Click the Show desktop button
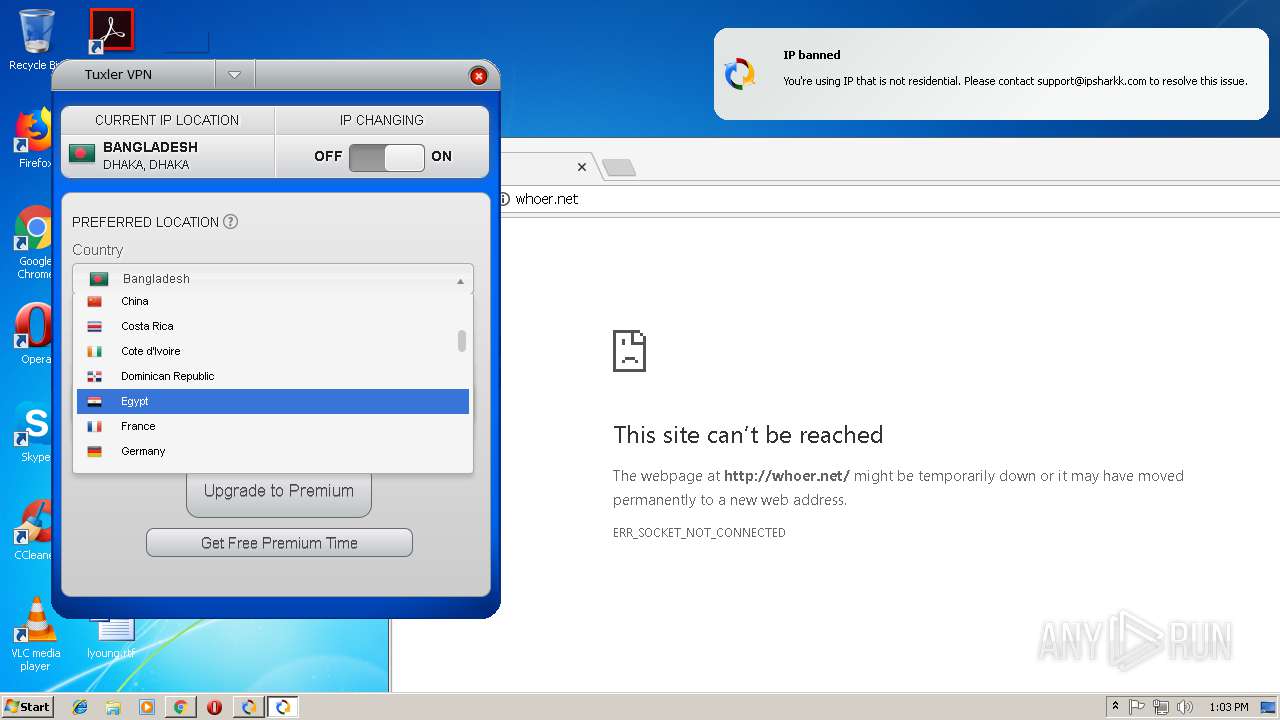 1270,707
